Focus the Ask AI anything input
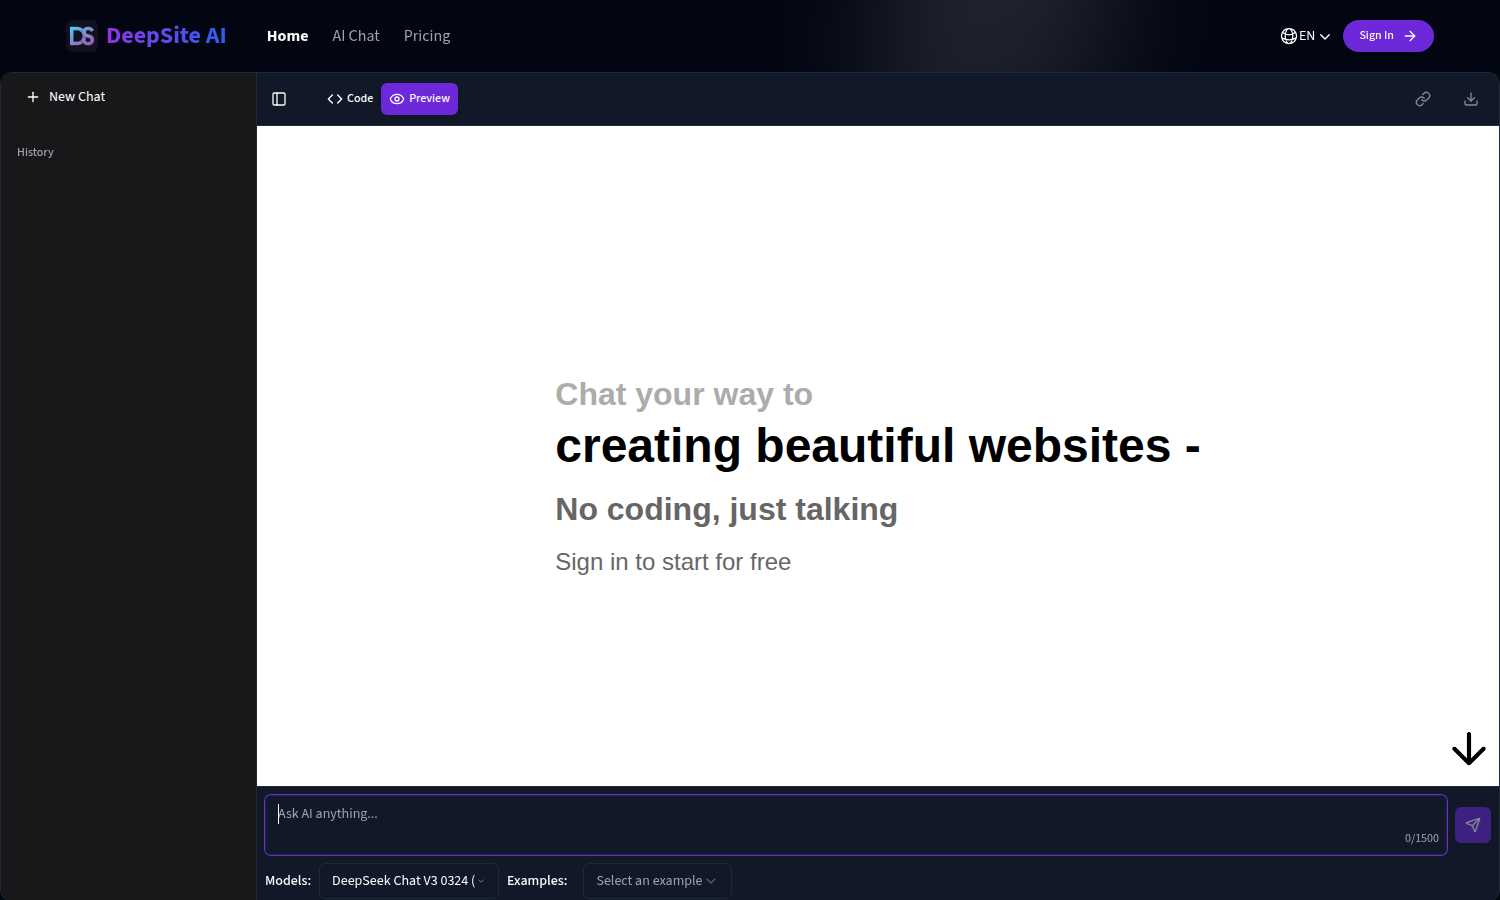This screenshot has width=1500, height=900. [x=856, y=825]
